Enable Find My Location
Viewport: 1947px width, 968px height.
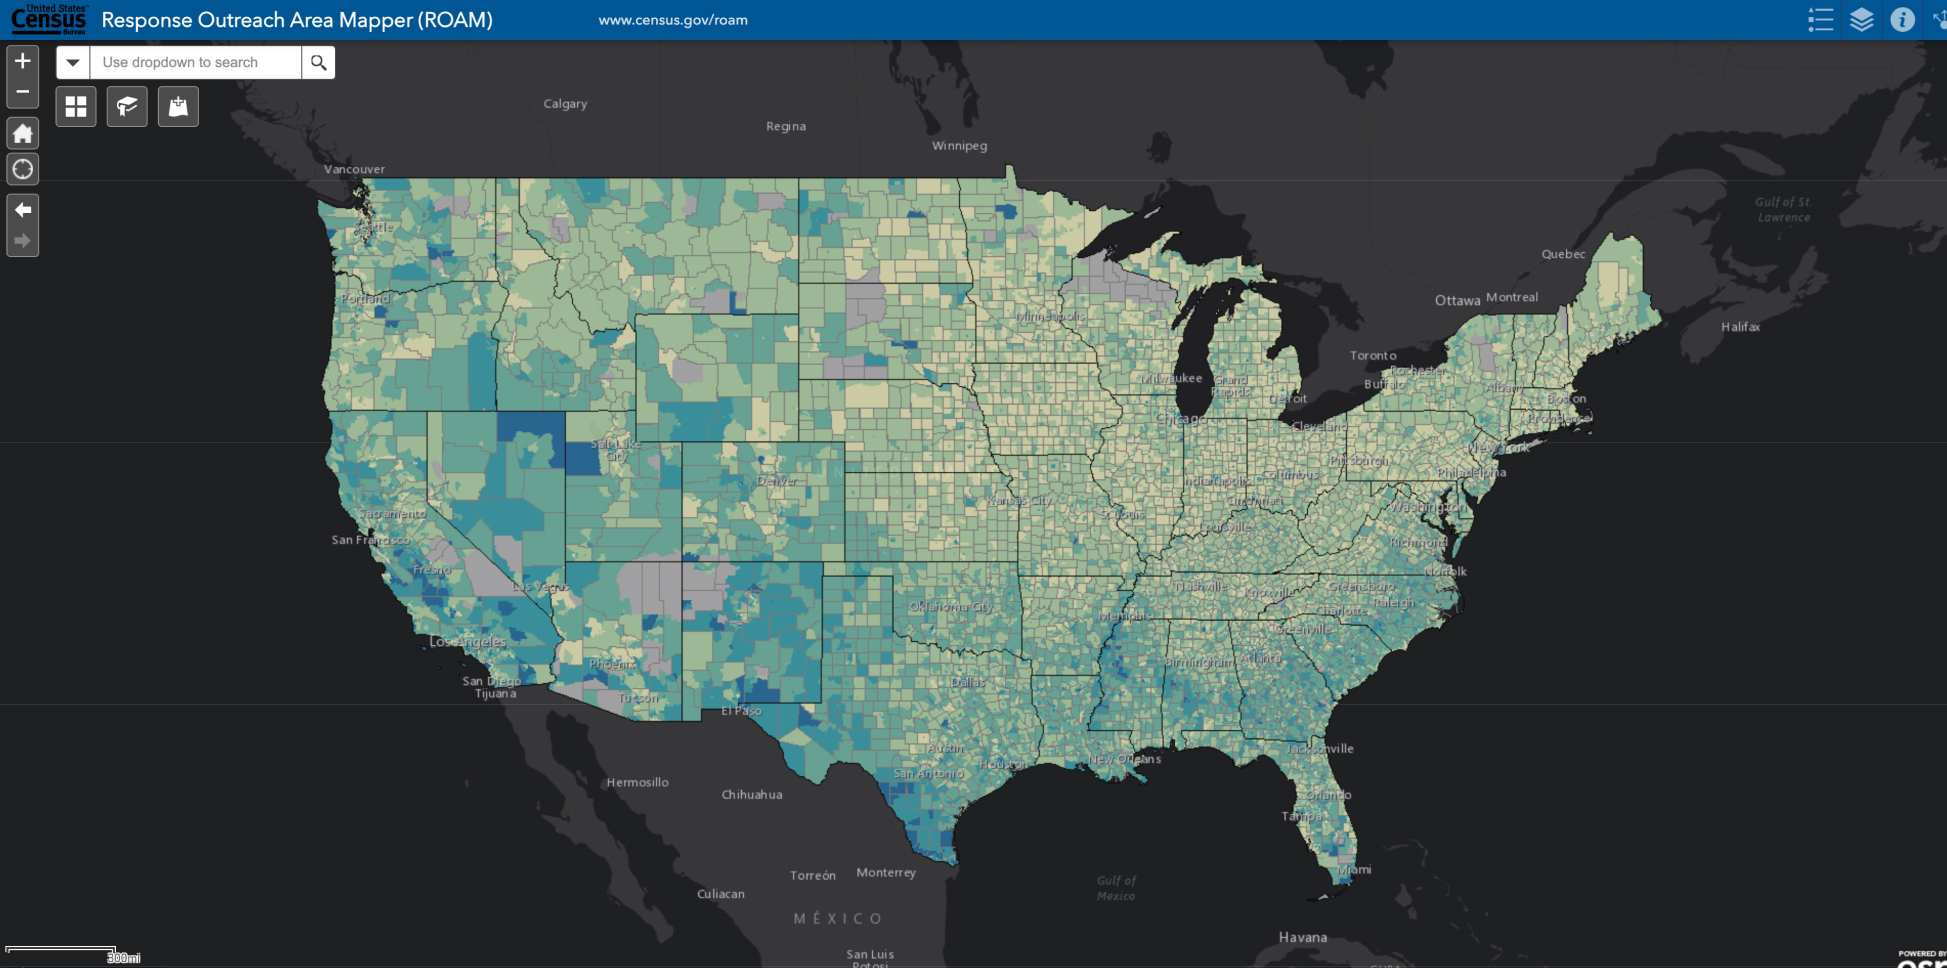[22, 169]
